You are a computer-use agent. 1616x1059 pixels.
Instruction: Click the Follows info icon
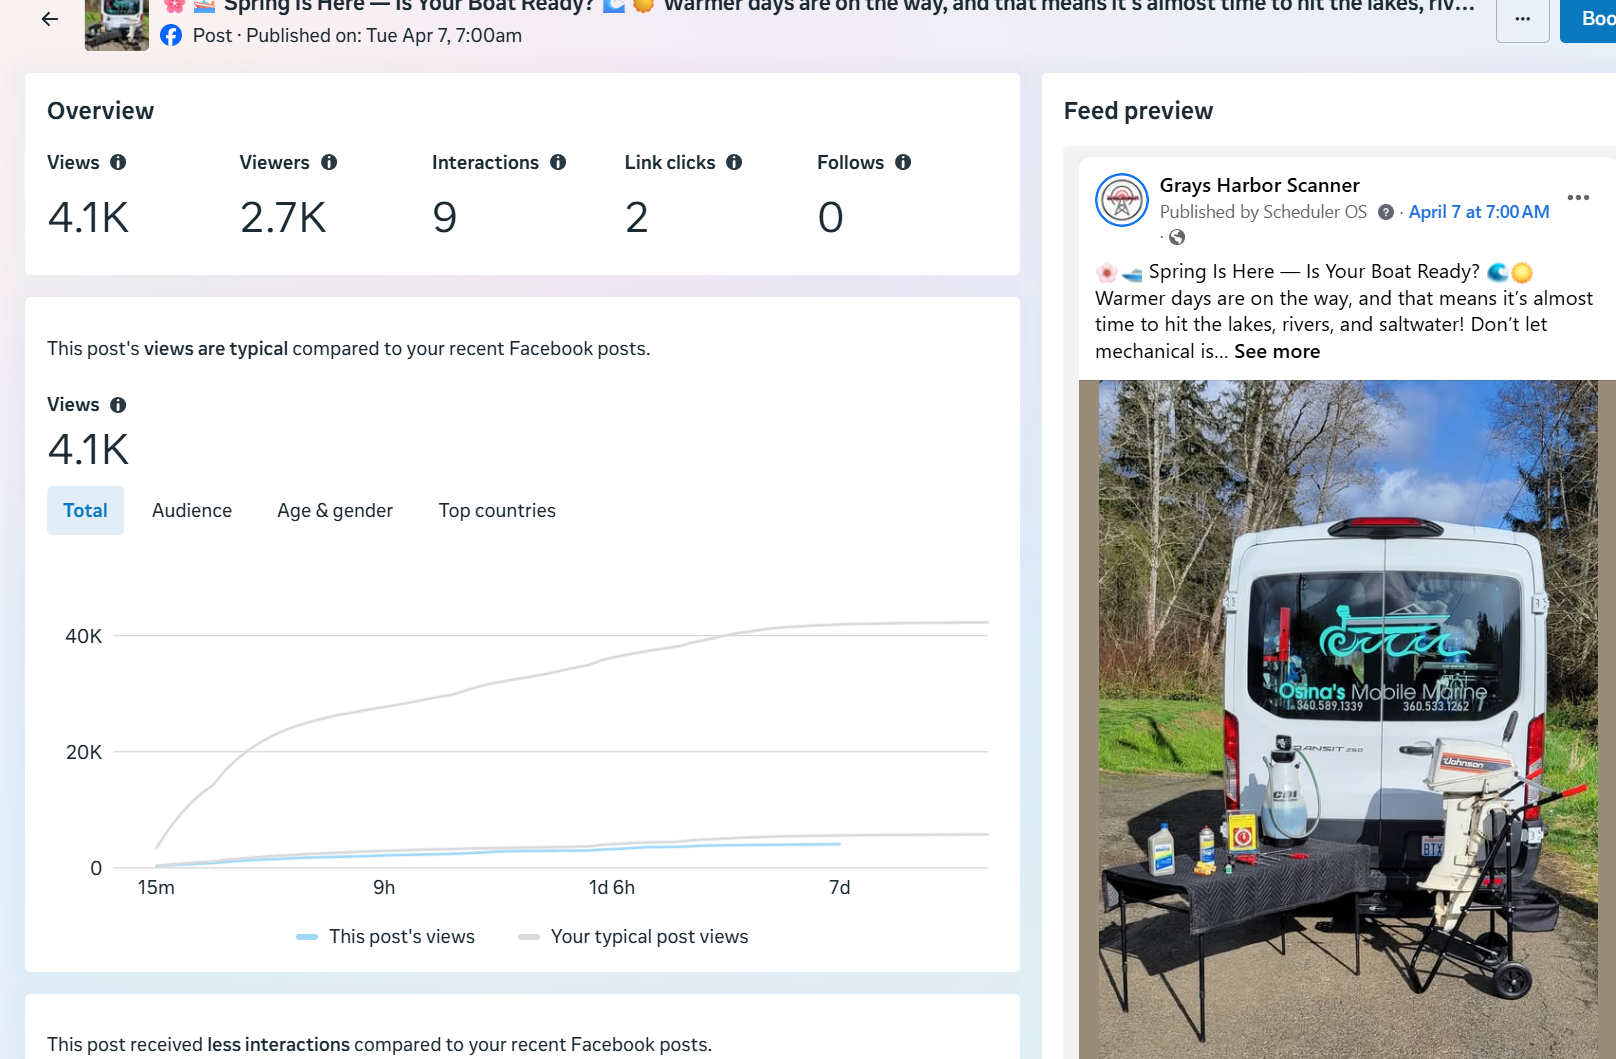903,162
